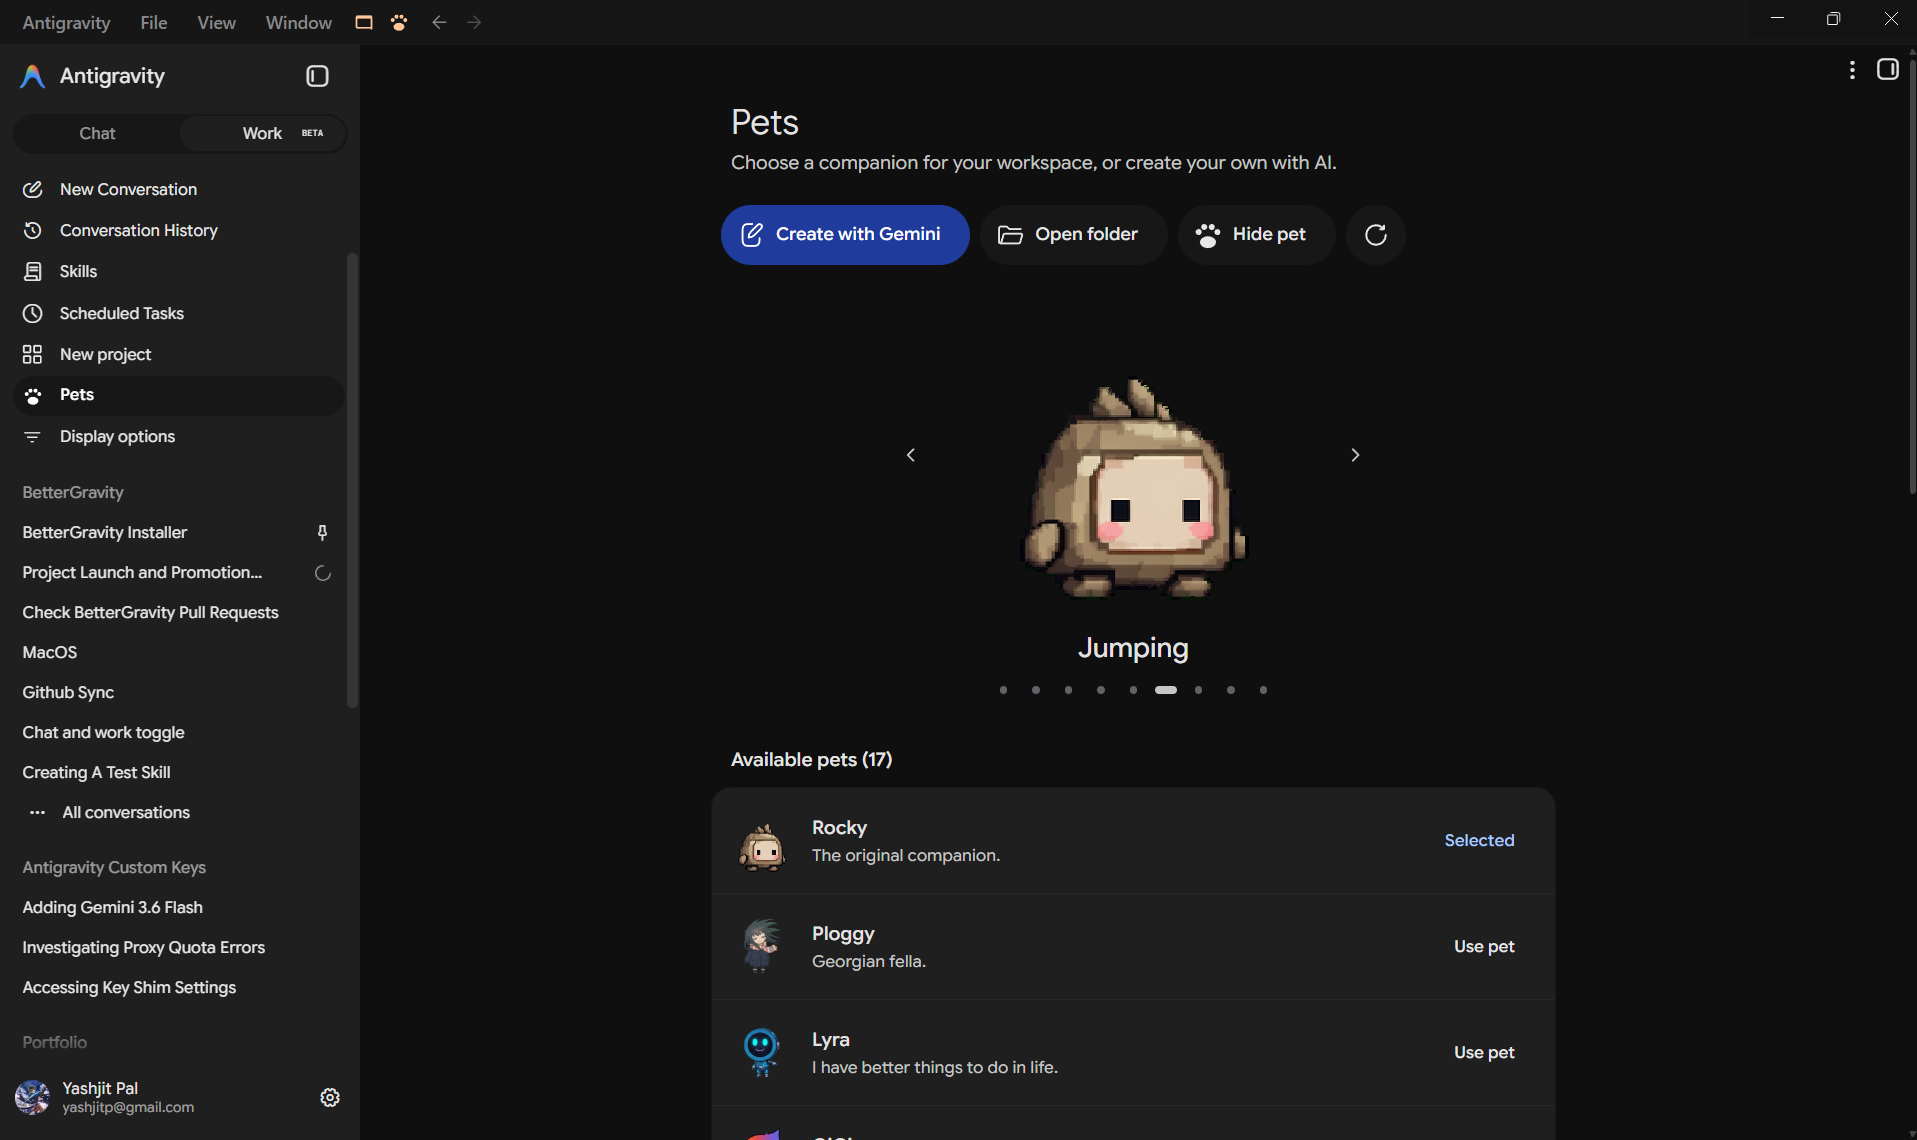1917x1140 pixels.
Task: Click Create with Gemini button
Action: pos(845,235)
